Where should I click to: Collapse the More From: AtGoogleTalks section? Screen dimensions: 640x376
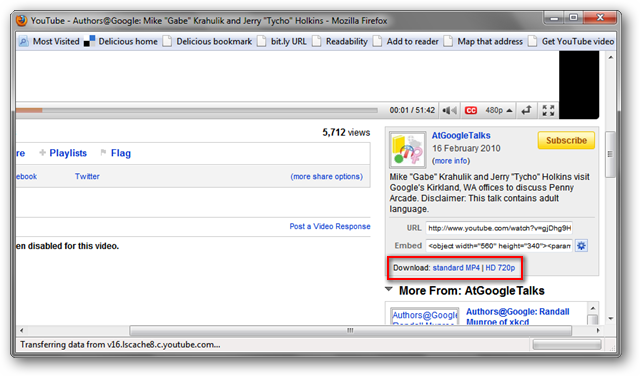coord(389,289)
